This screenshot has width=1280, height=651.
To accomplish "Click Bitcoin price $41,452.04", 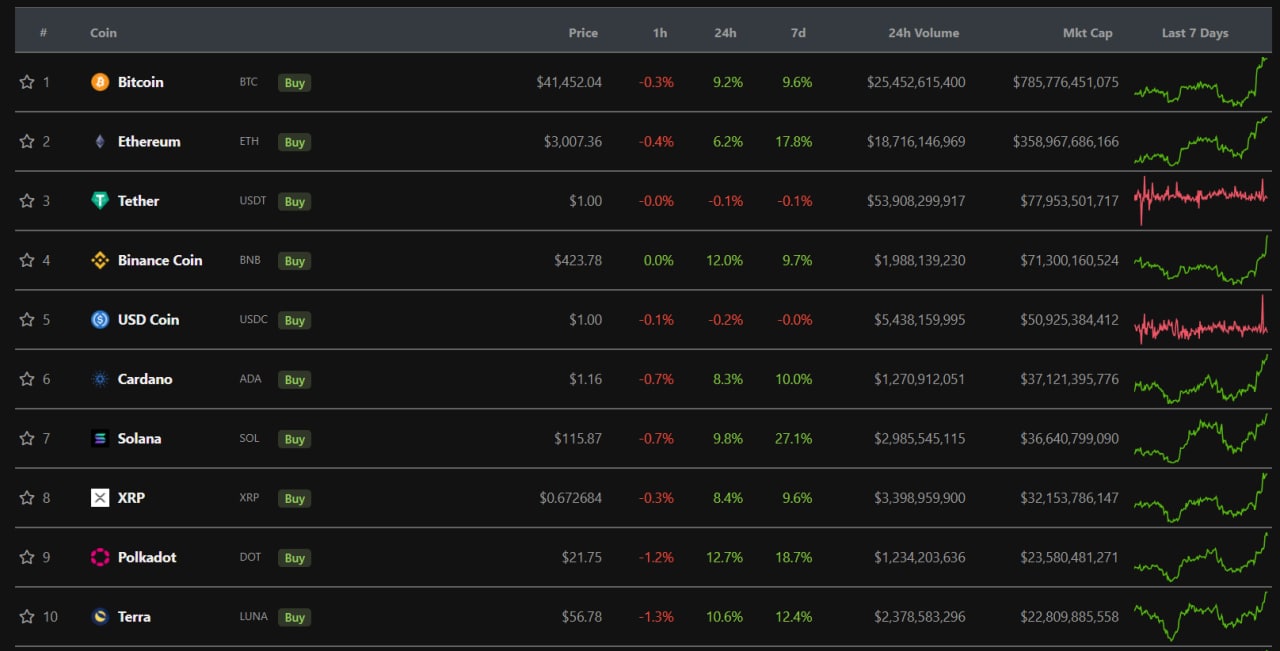I will [x=569, y=82].
